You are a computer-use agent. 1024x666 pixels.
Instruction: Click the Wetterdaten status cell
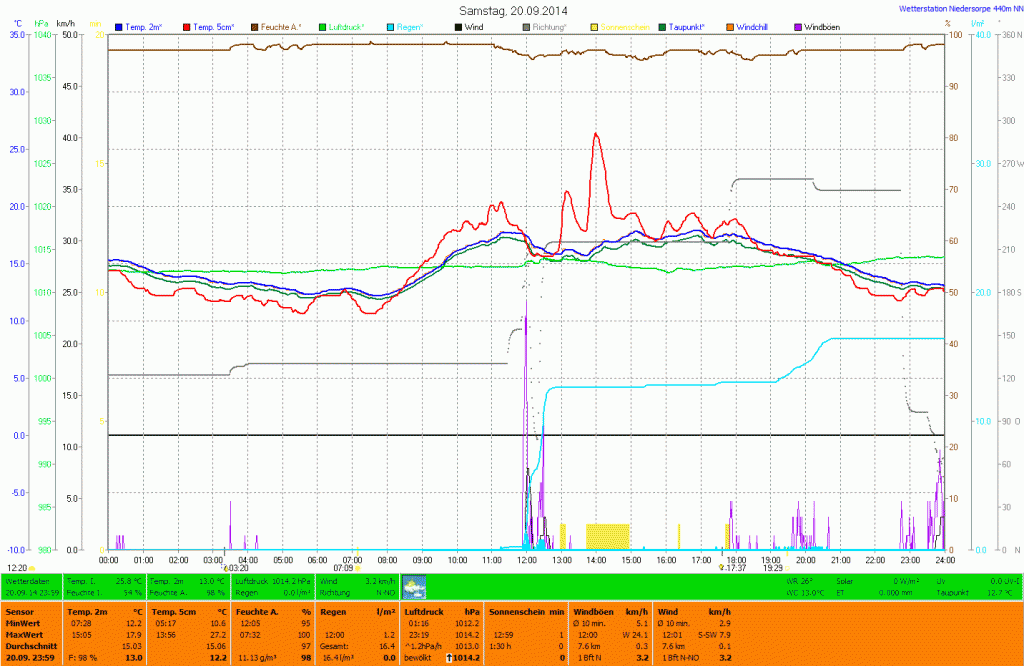tap(28, 580)
